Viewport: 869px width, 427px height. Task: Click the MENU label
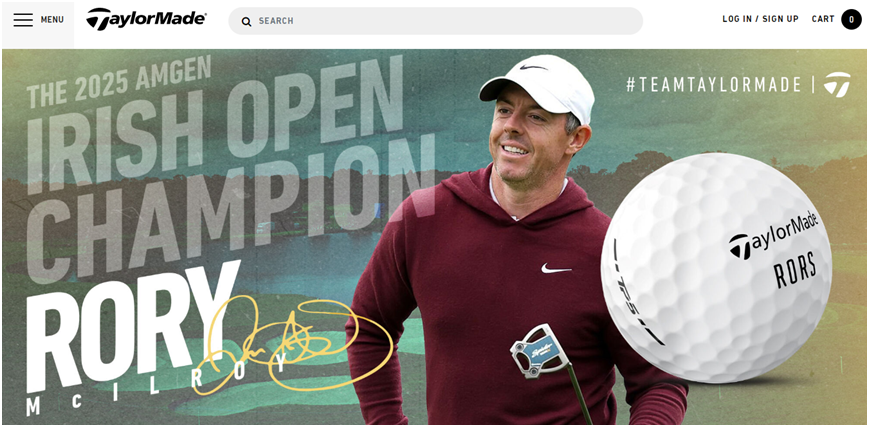point(52,20)
